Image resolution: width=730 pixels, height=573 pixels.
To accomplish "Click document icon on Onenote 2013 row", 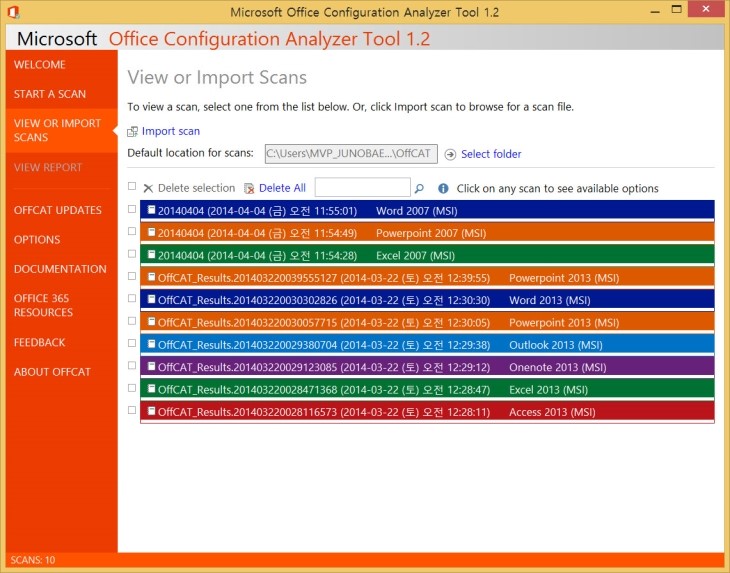I will point(151,366).
